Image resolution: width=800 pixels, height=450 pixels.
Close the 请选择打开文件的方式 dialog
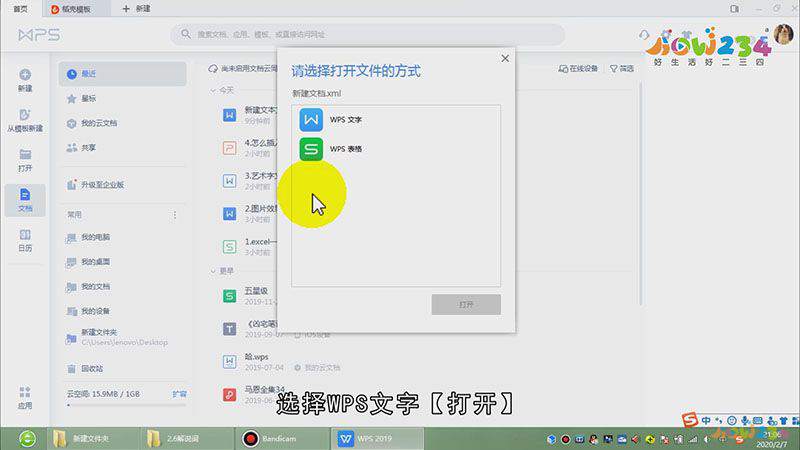tap(505, 59)
